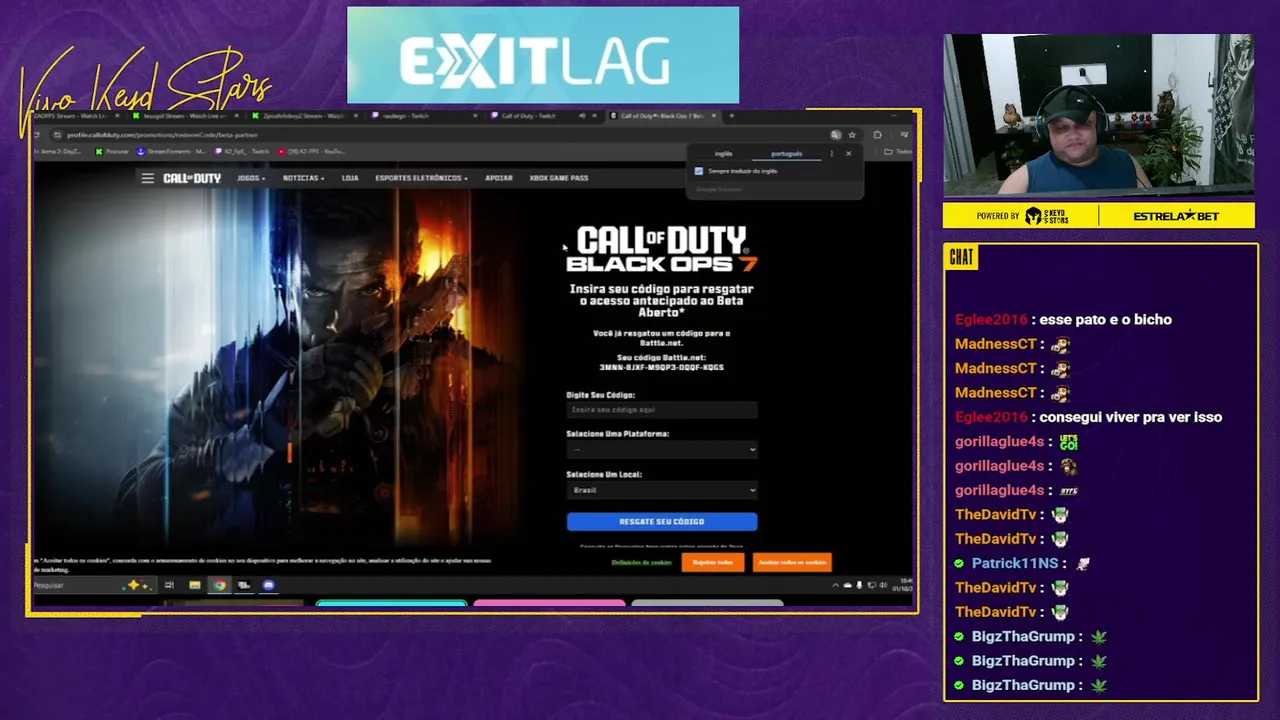Open the Call of Duty hamburger menu

[147, 178]
